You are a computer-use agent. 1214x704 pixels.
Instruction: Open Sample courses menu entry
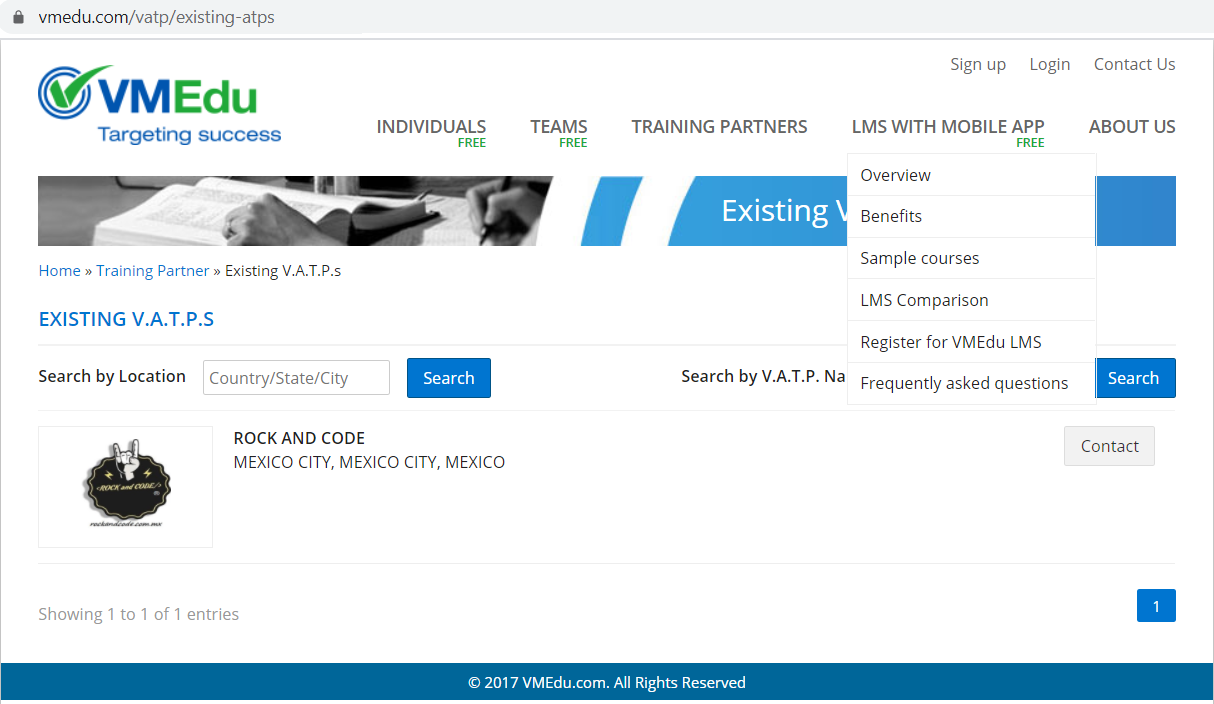point(919,258)
